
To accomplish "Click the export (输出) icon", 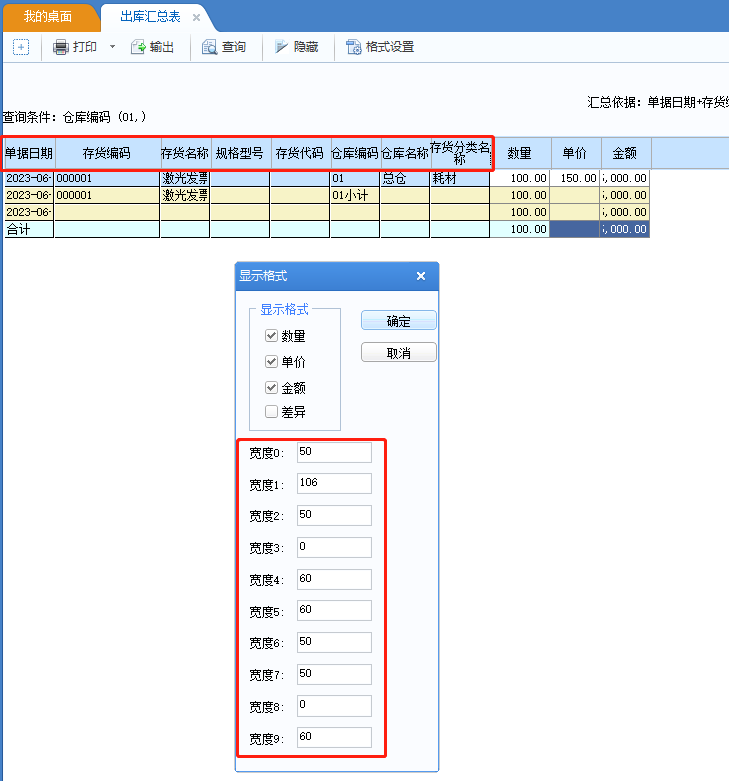I will pyautogui.click(x=138, y=47).
